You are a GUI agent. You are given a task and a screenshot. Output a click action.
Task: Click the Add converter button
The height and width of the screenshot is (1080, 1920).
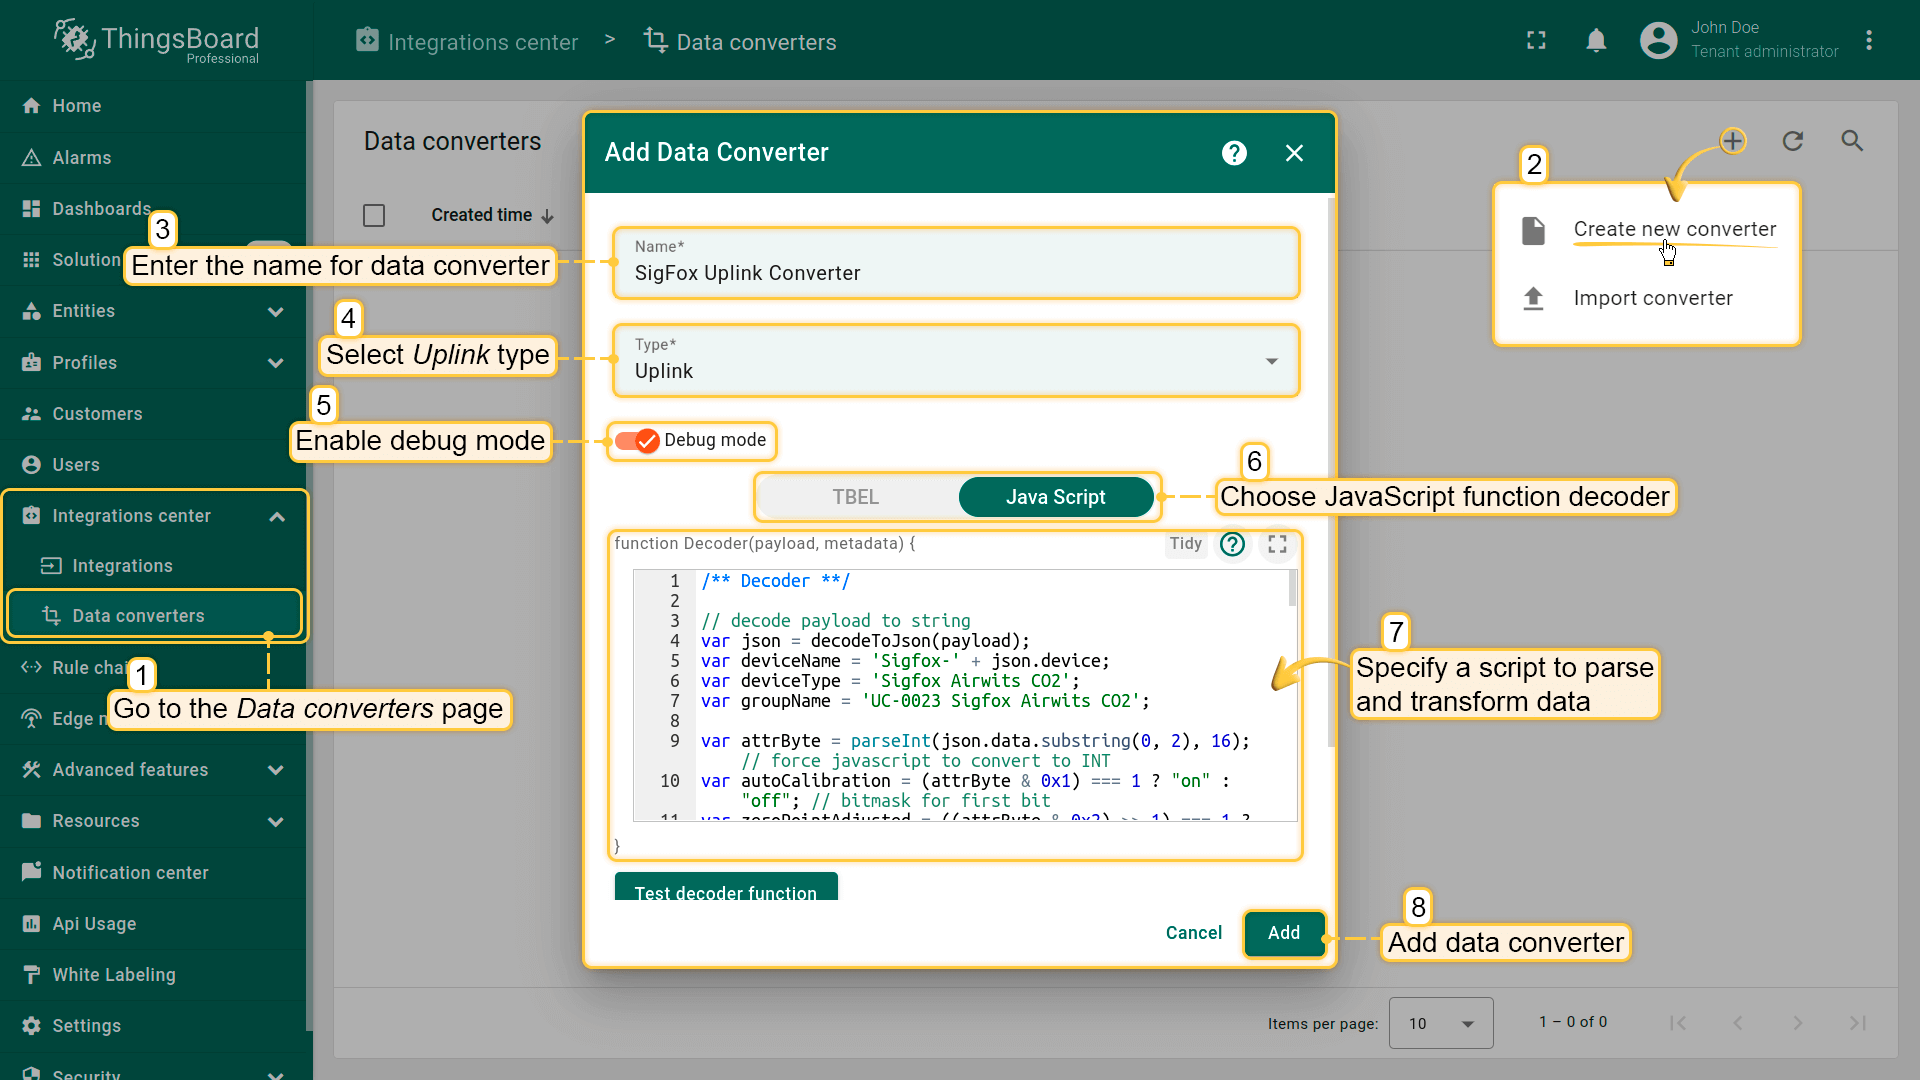point(1282,932)
